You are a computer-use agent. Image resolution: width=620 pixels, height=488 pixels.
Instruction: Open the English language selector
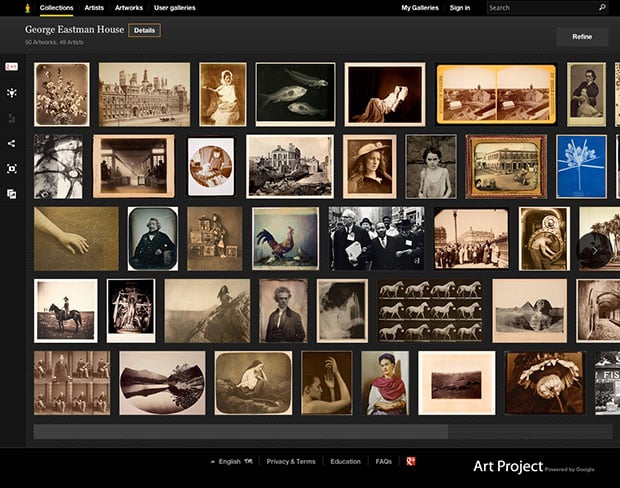[x=232, y=462]
